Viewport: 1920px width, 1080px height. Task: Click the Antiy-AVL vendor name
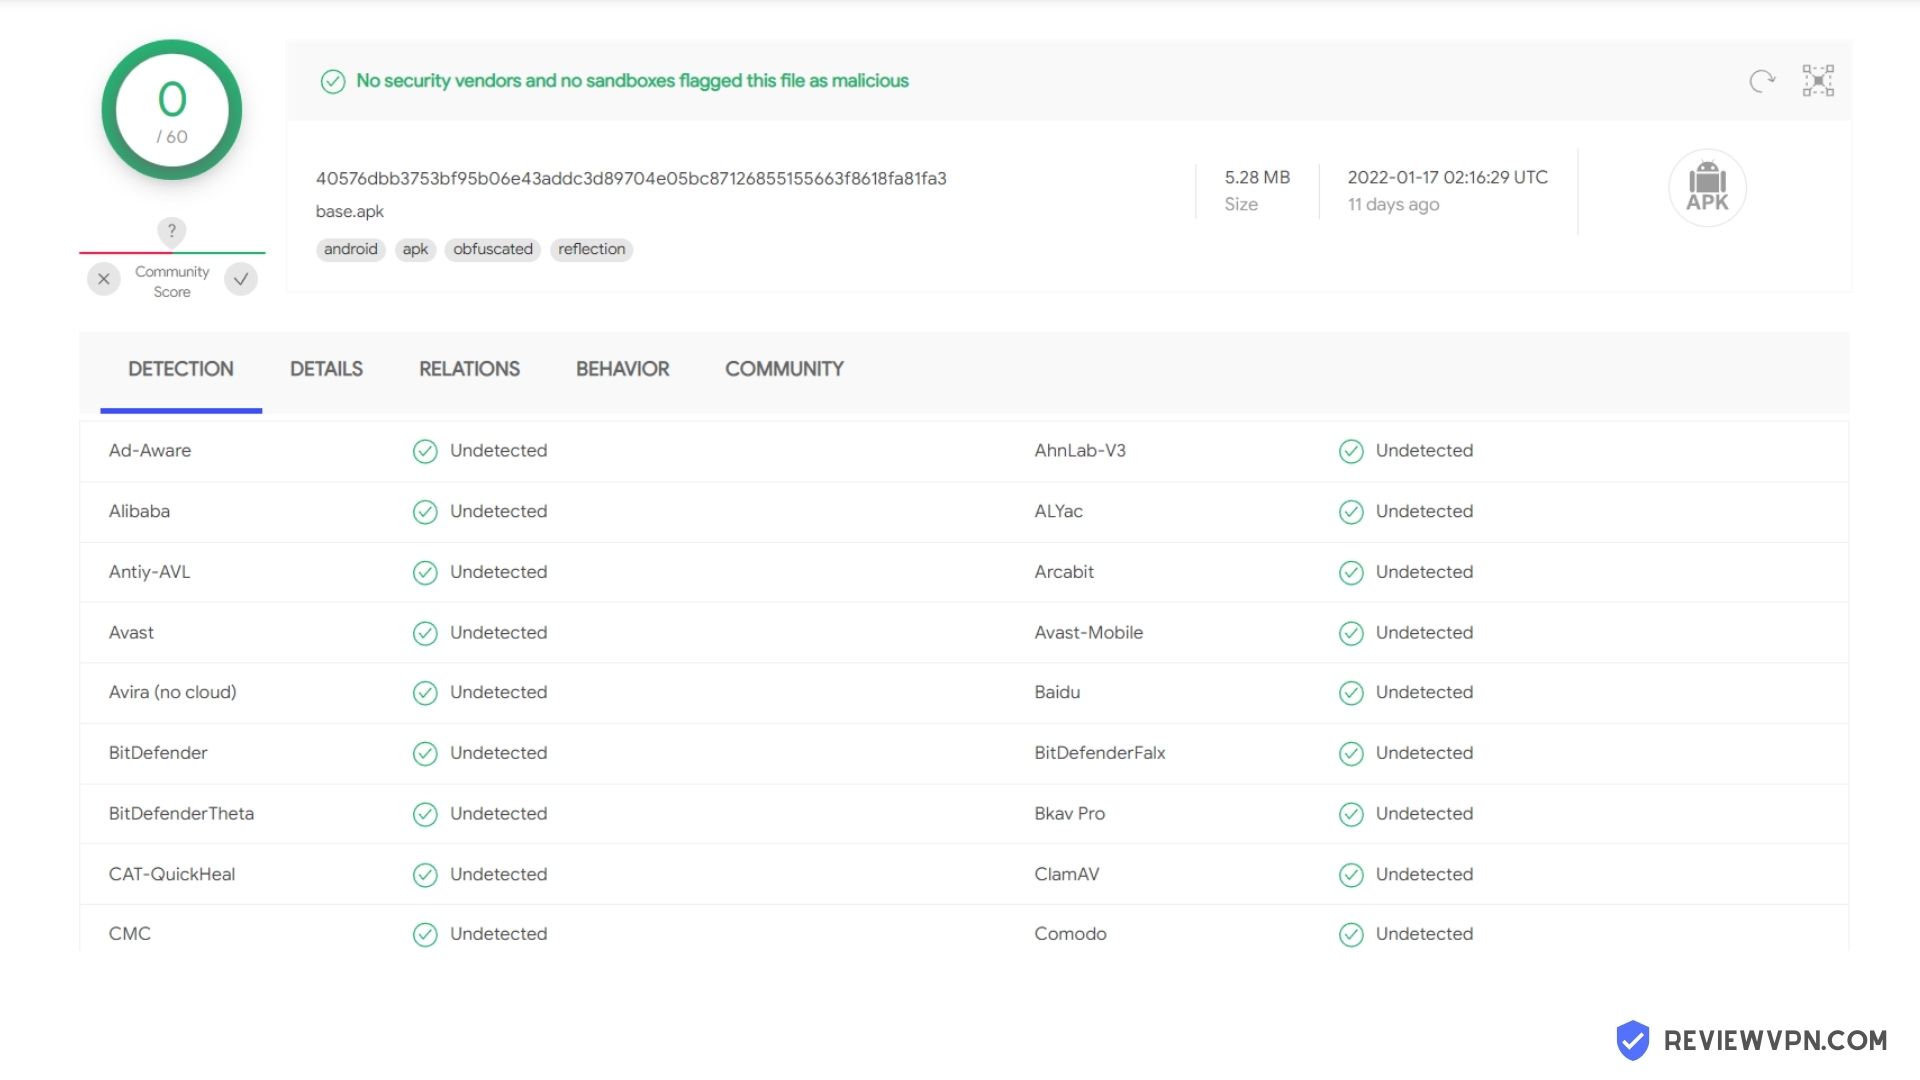[149, 572]
